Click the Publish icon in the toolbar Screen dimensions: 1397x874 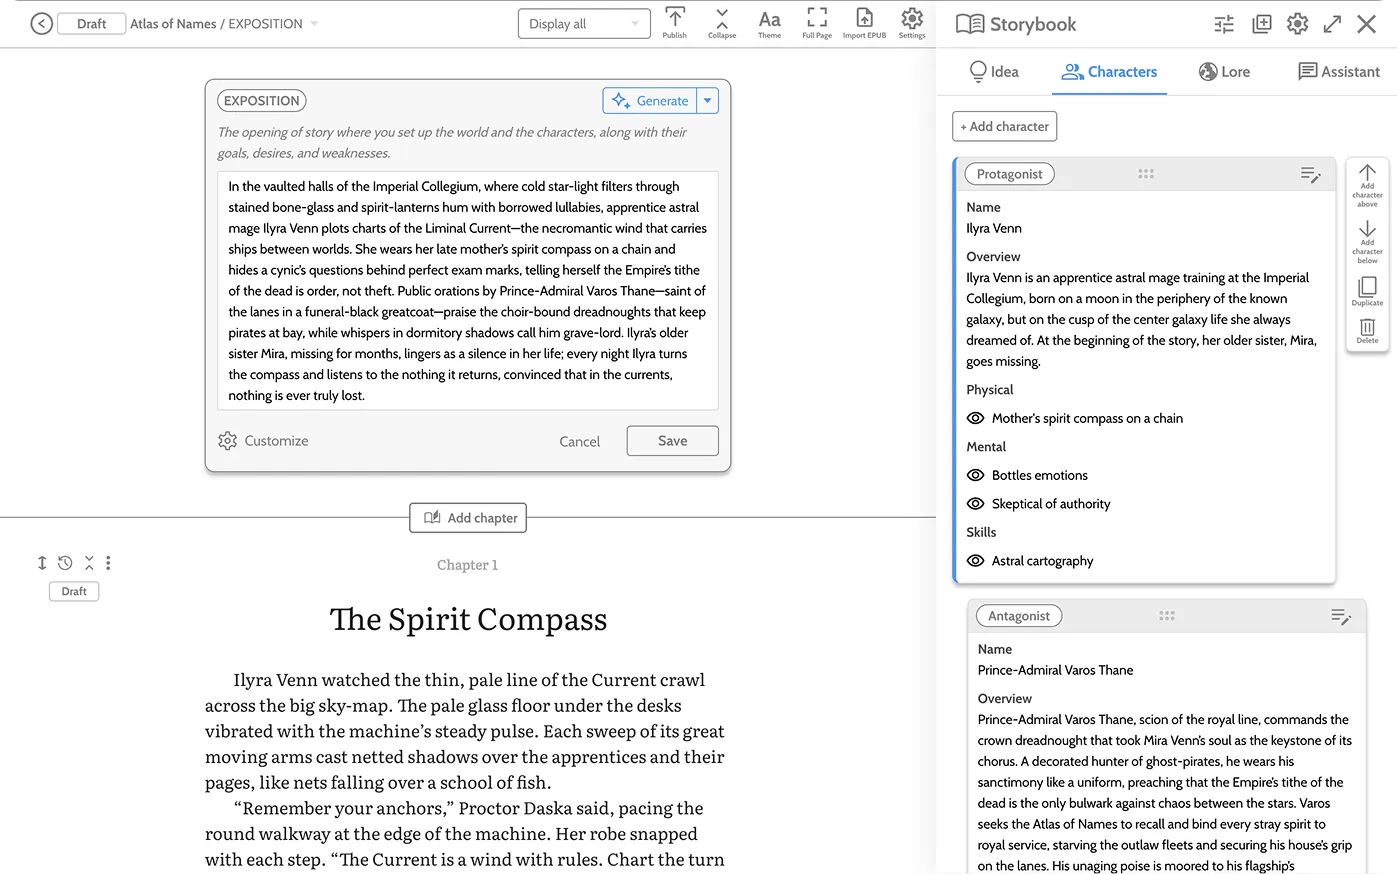coord(675,22)
